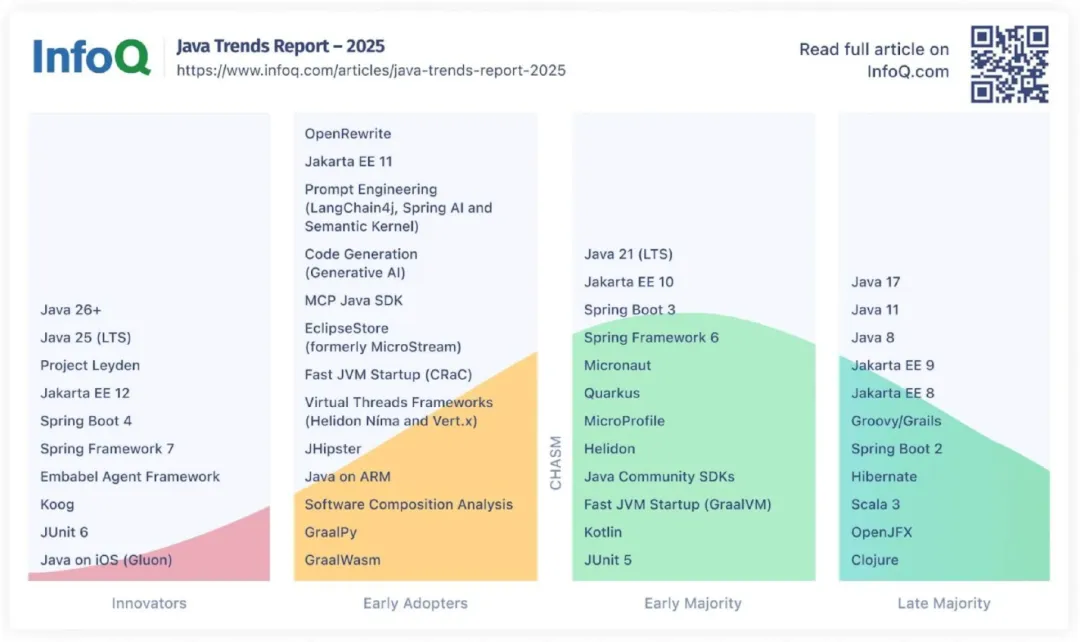Select the Late Majority category label
1080x642 pixels.
point(944,603)
